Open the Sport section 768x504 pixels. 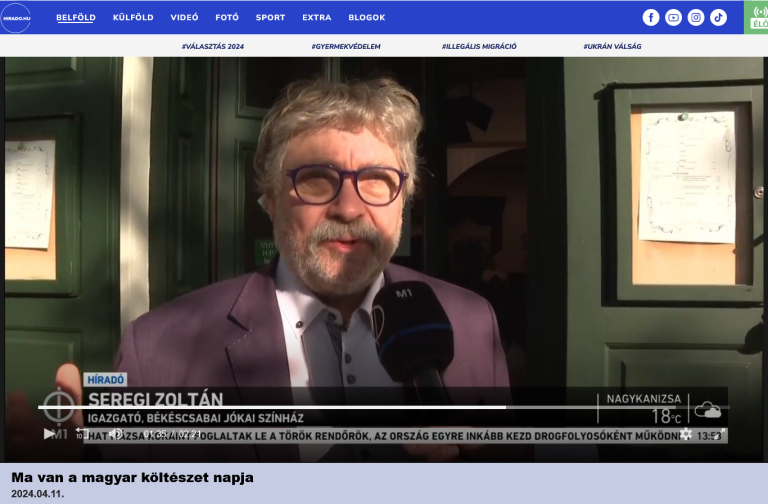(270, 18)
